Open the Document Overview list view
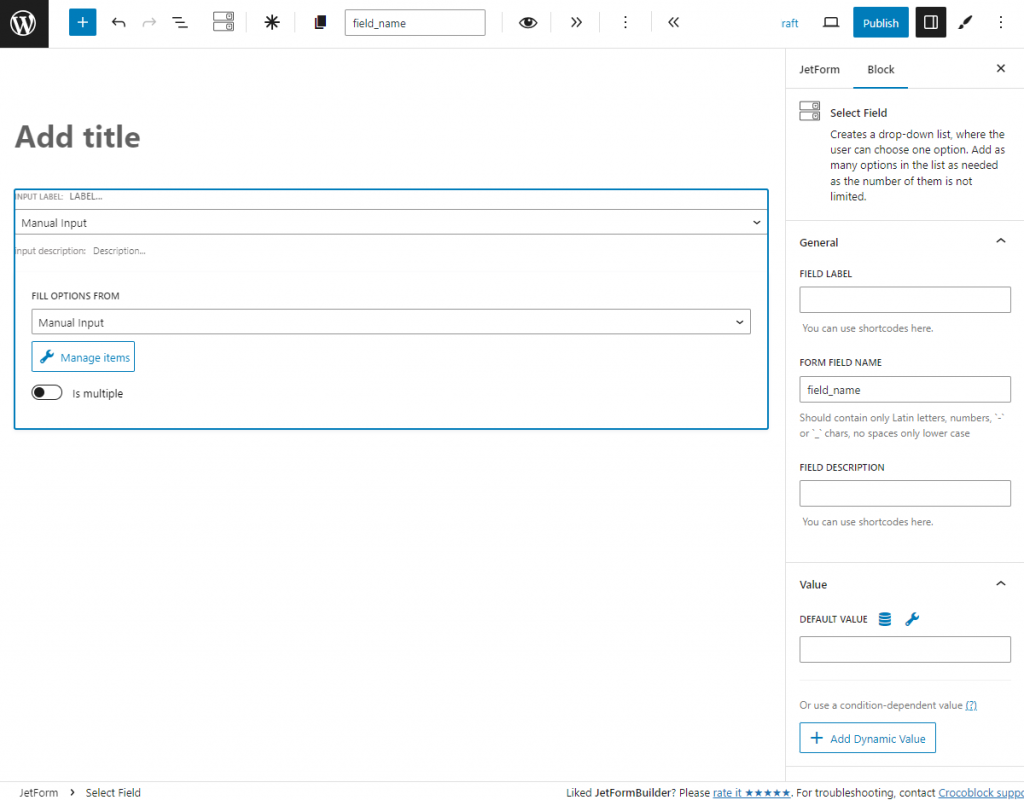The height and width of the screenshot is (800, 1024). point(180,21)
